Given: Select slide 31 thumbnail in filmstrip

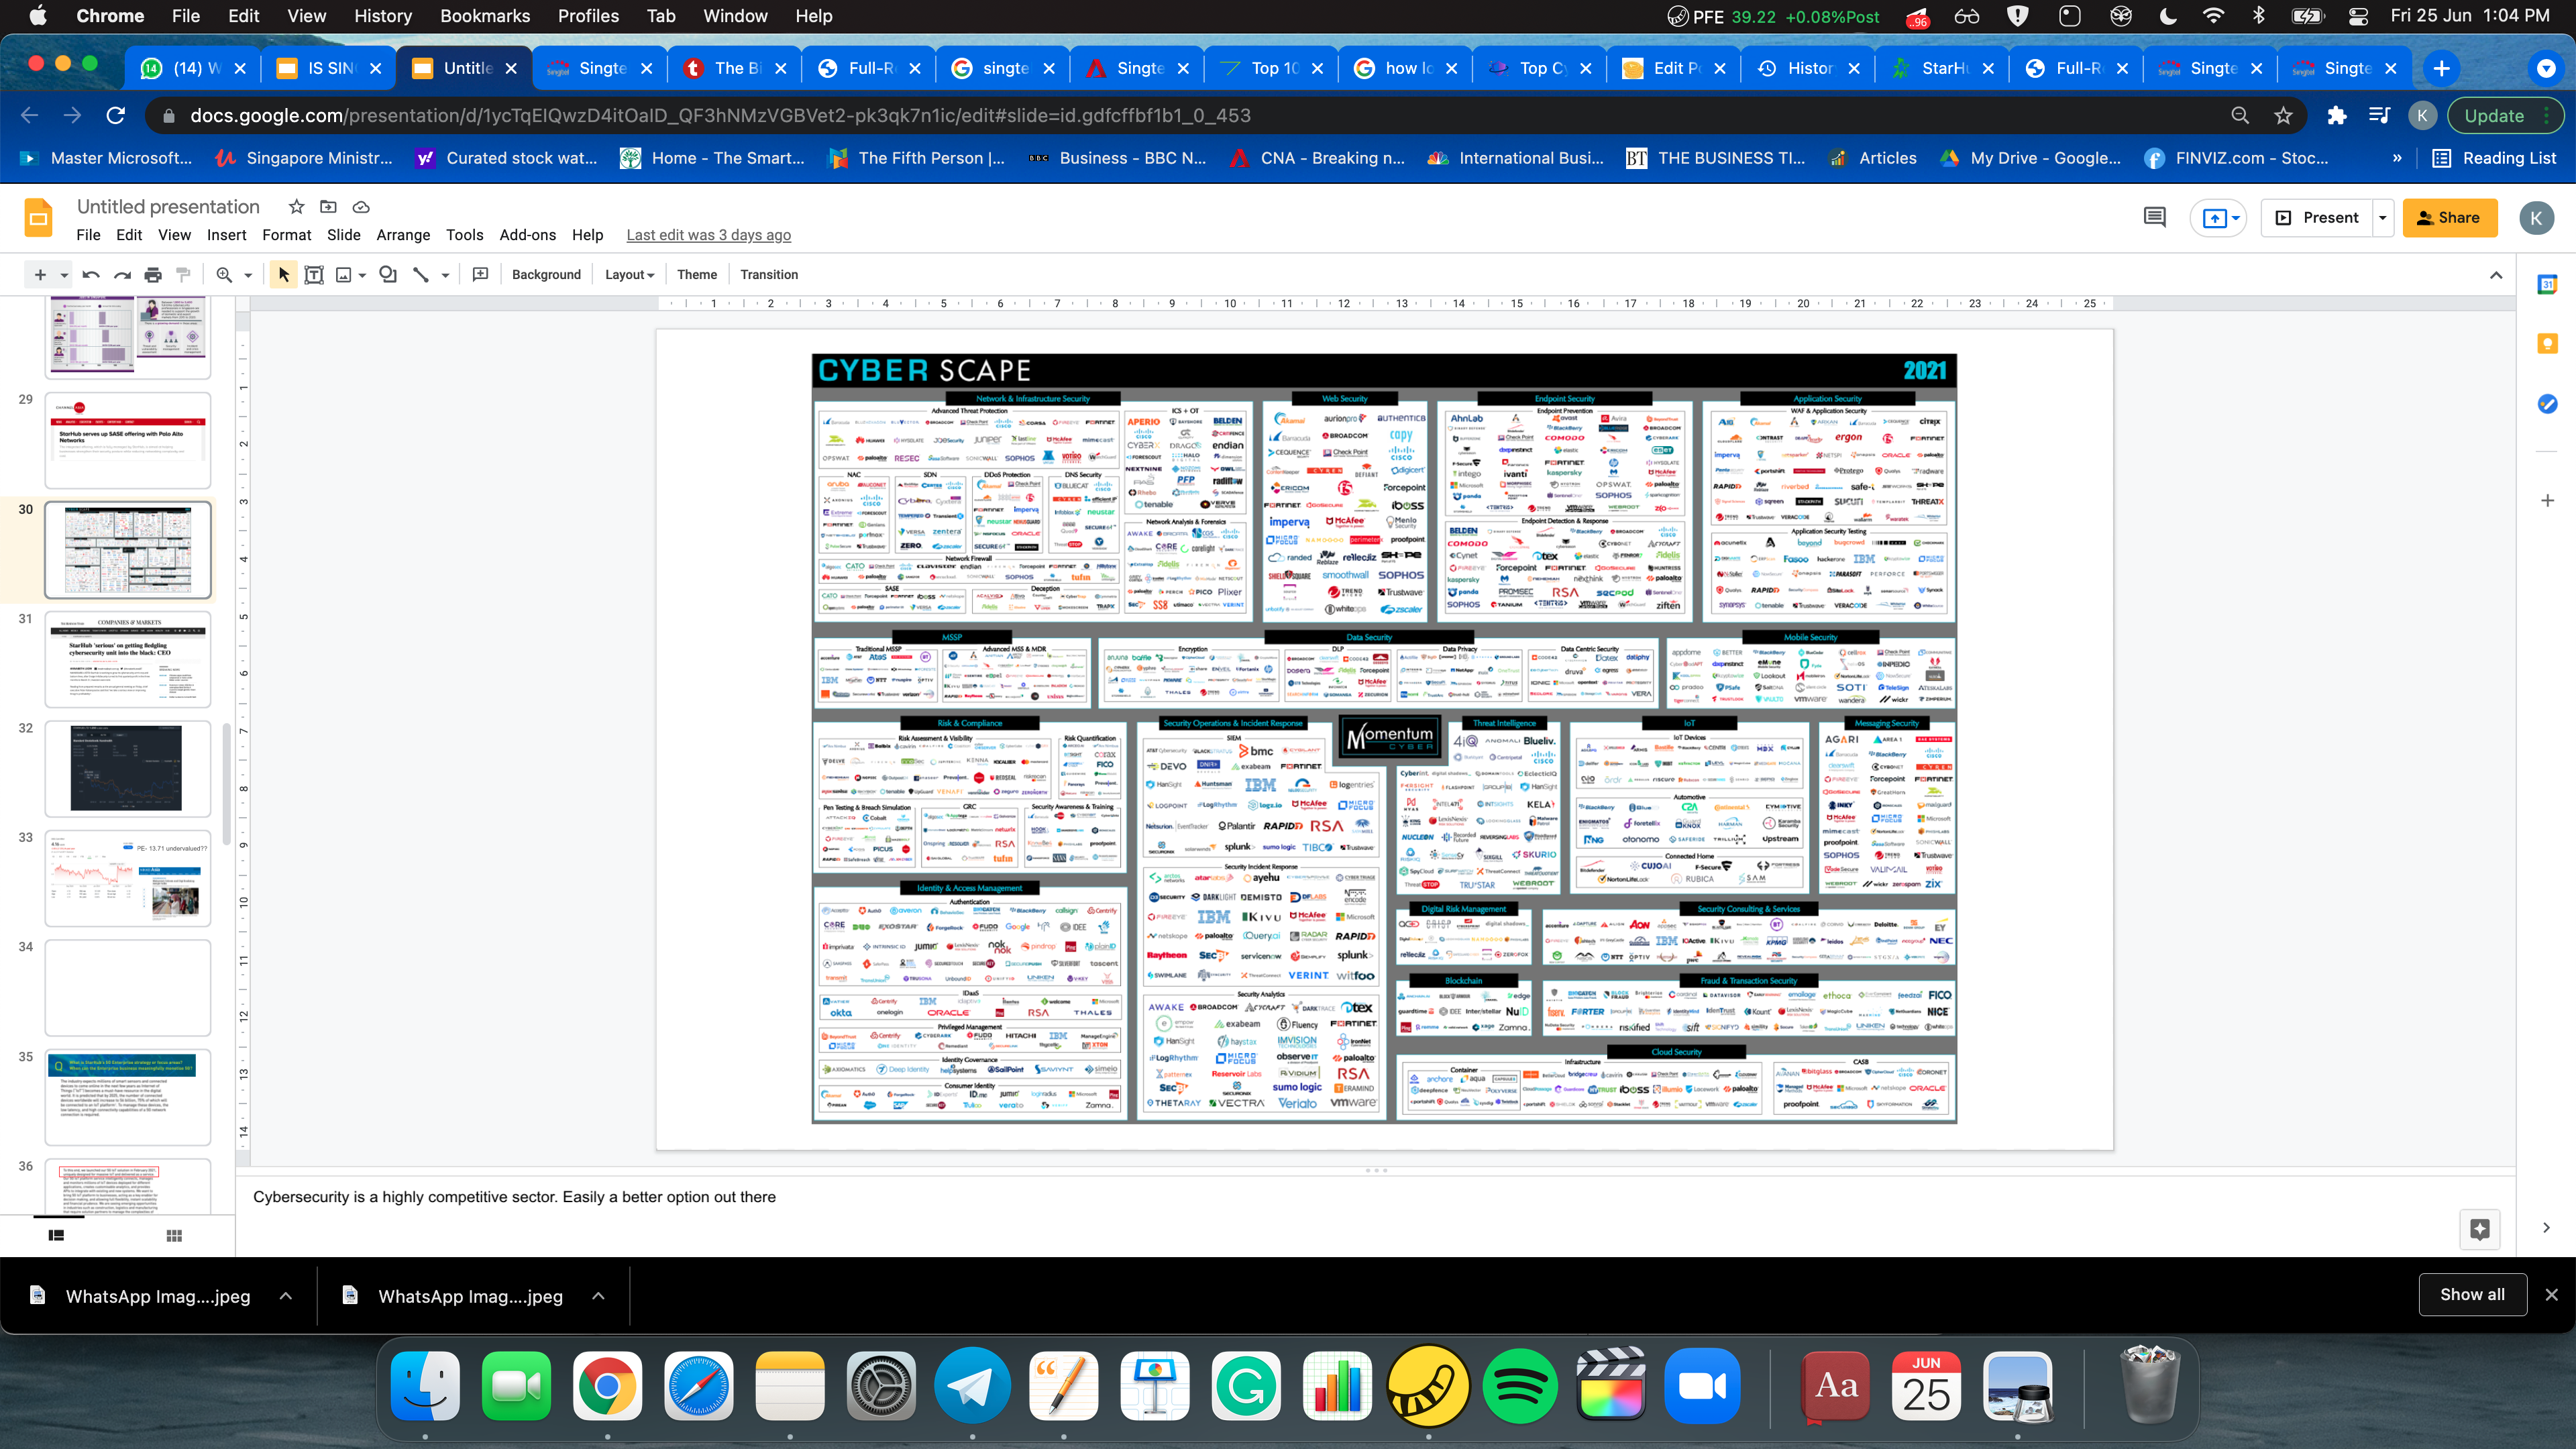Looking at the screenshot, I should point(128,660).
